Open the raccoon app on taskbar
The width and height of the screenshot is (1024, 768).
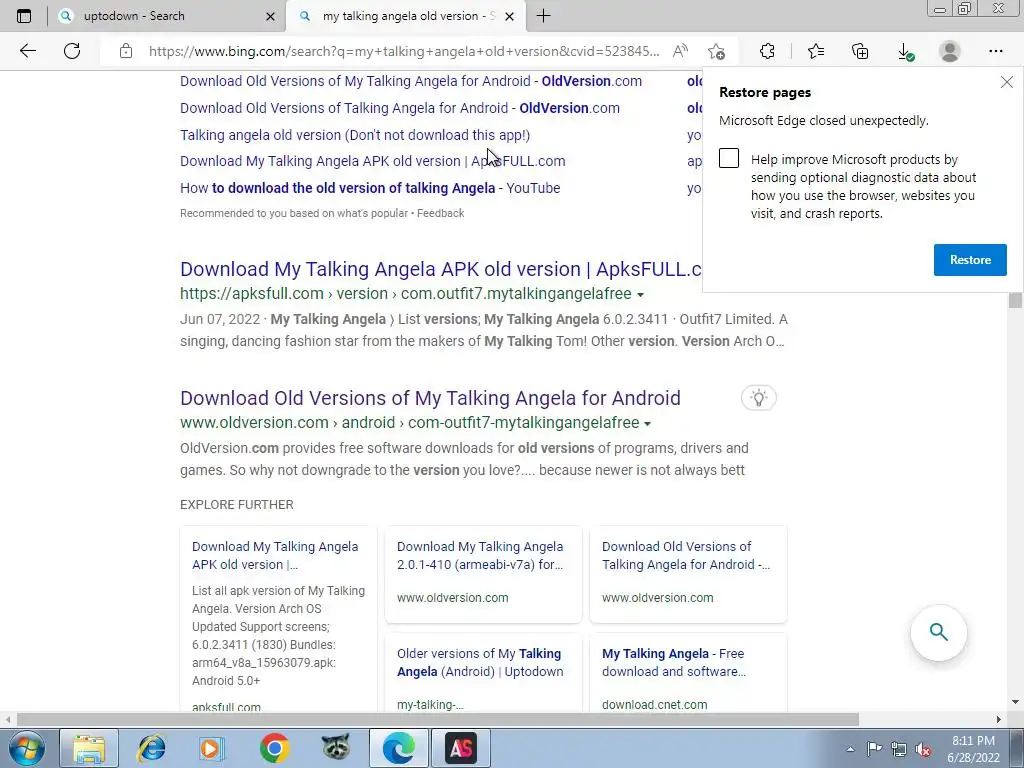coord(336,748)
